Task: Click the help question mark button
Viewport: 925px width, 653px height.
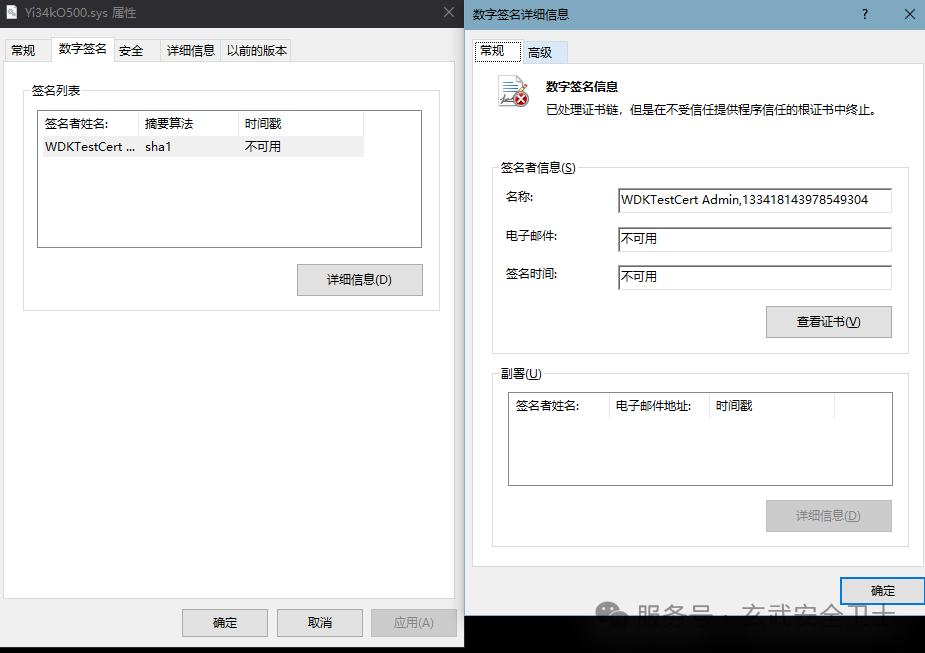Action: coord(864,14)
